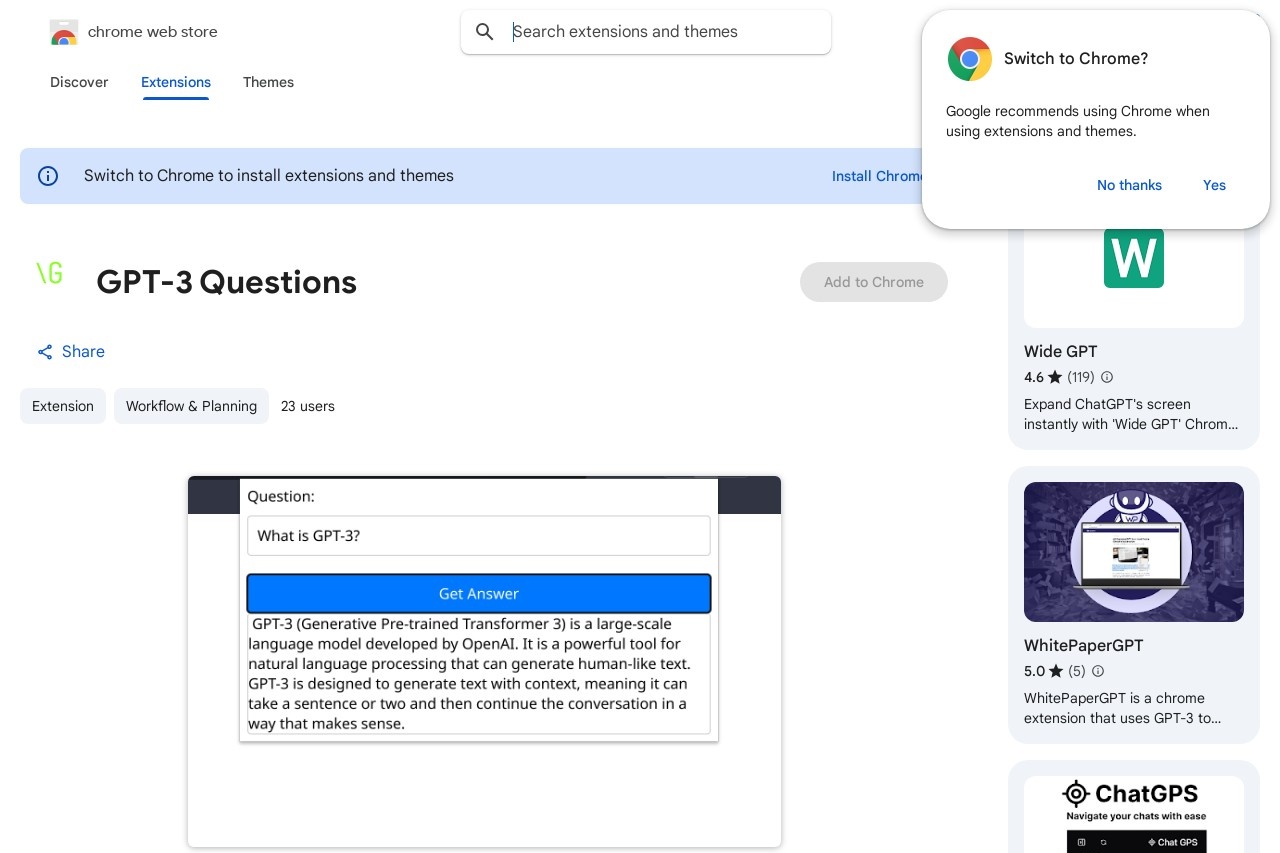Click the Chrome Web Store logo icon
This screenshot has height=853, width=1280.
pyautogui.click(x=63, y=32)
